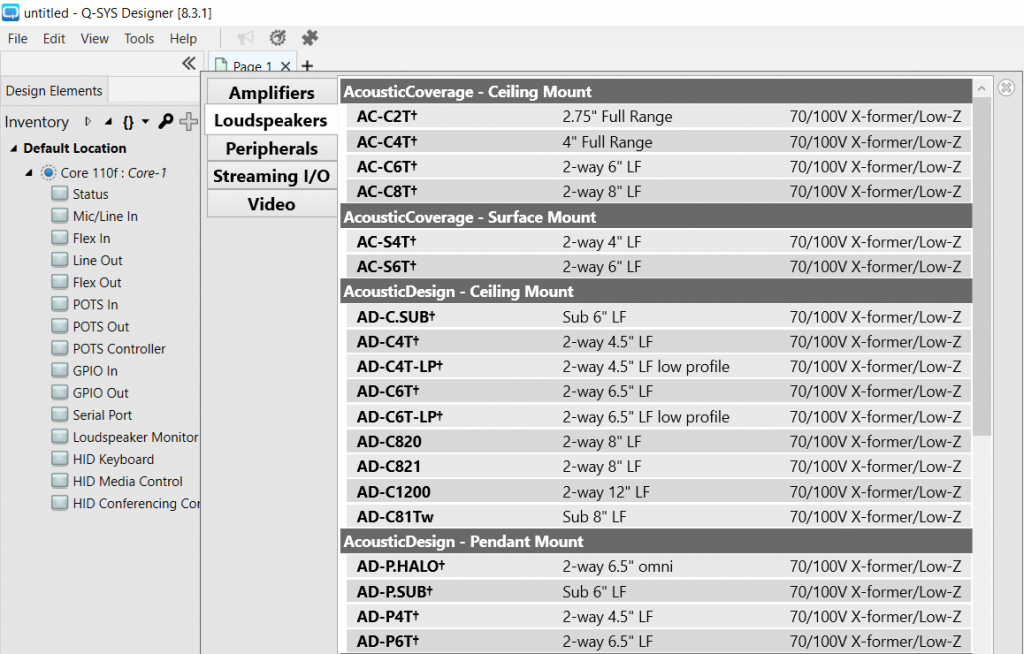Click the megaphone toolbar icon

tap(246, 38)
